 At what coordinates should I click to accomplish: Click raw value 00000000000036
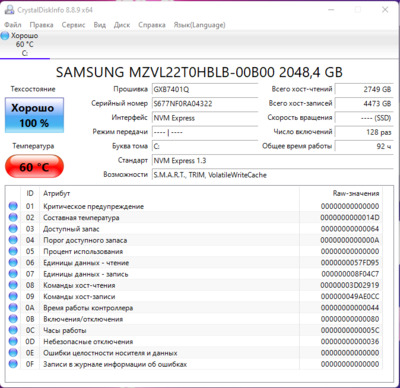click(350, 342)
